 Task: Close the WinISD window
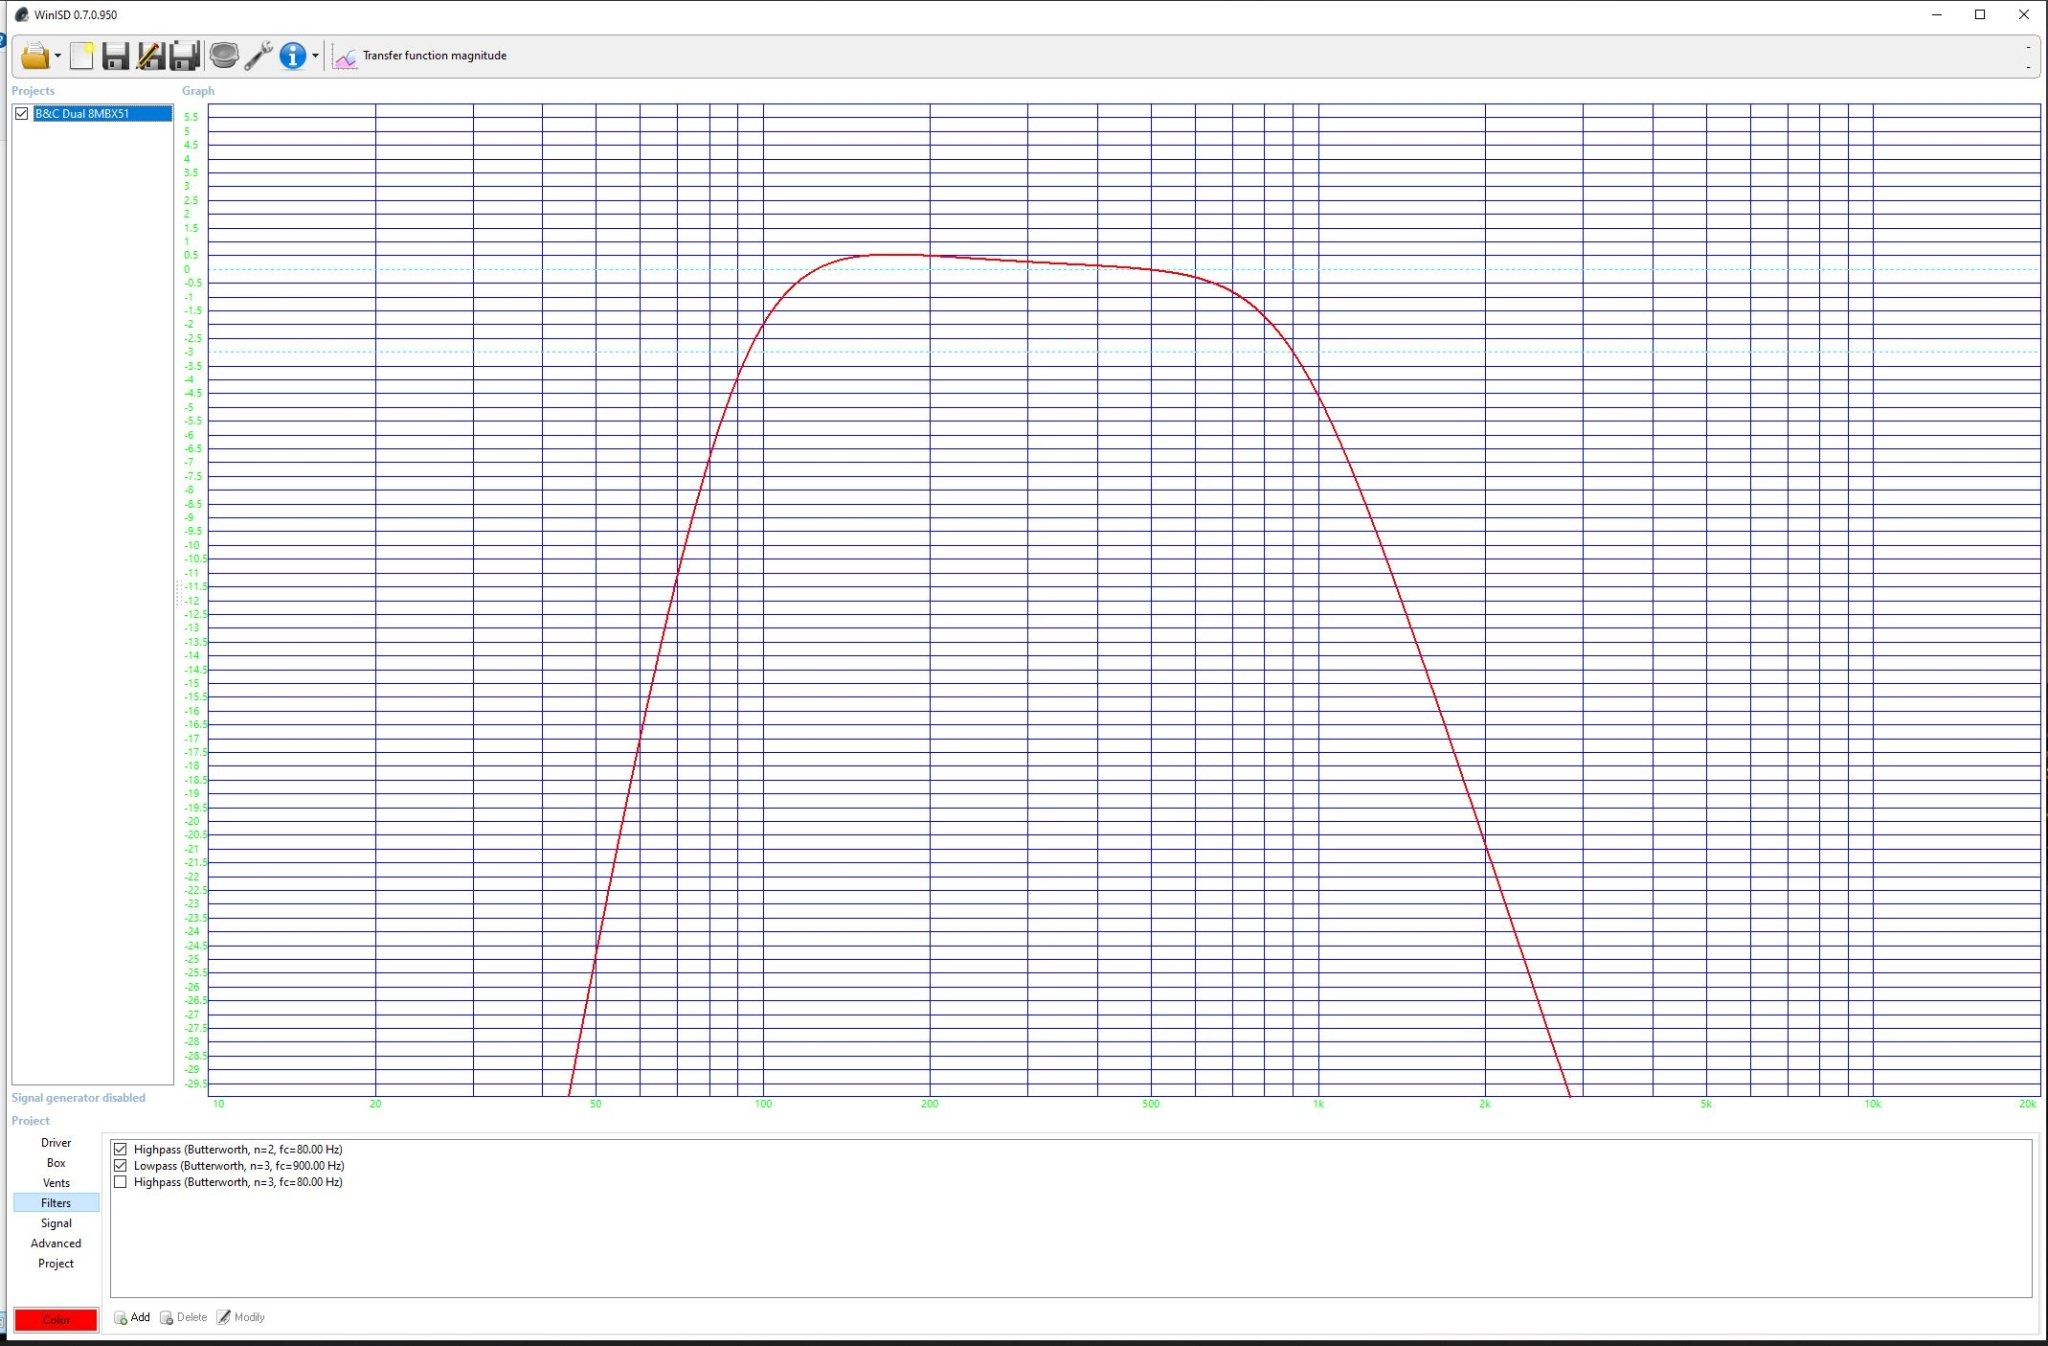click(2024, 15)
